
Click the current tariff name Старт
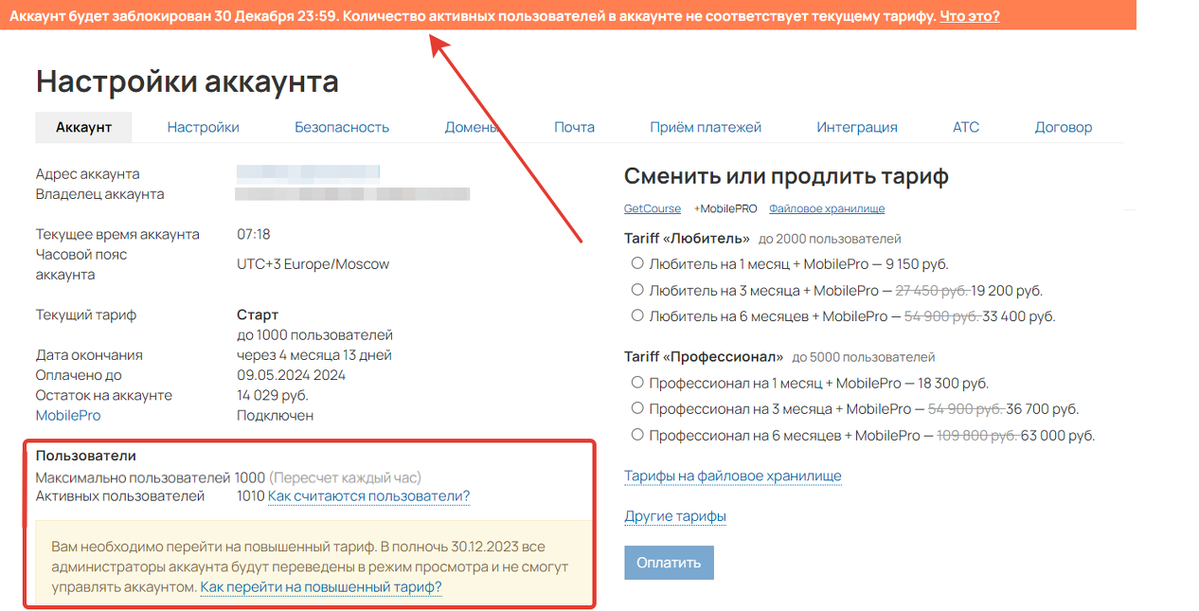pos(258,315)
